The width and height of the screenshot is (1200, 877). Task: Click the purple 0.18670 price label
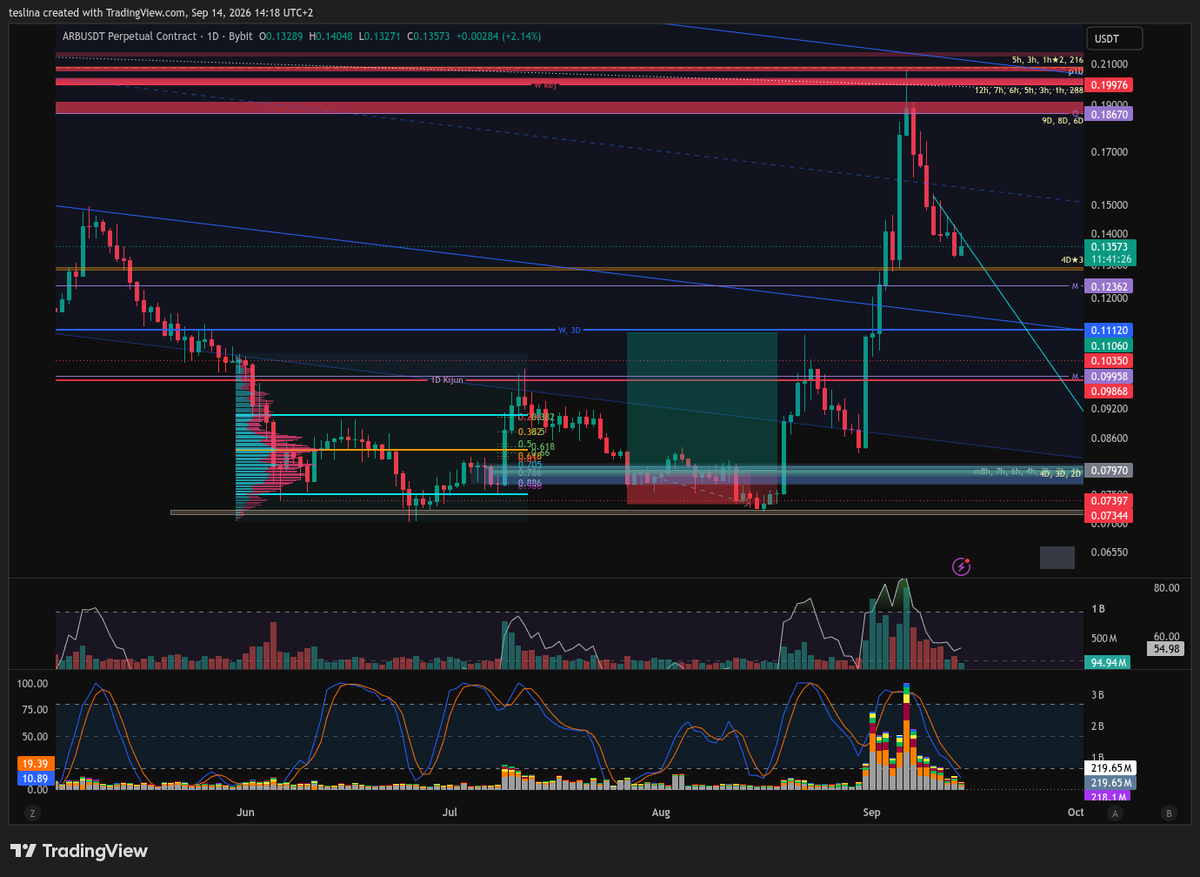coord(1110,115)
